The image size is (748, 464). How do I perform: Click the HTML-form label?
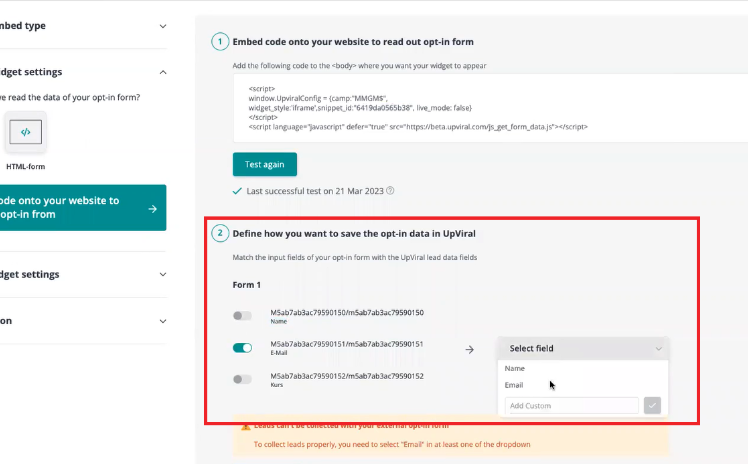(x=26, y=166)
